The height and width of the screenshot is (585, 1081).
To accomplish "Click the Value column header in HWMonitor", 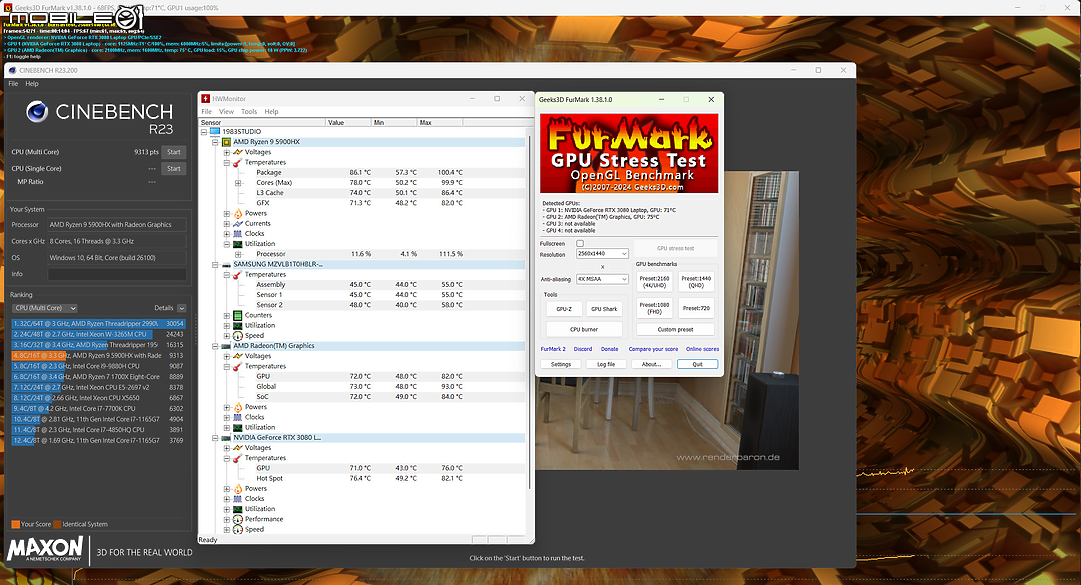I will (x=348, y=123).
